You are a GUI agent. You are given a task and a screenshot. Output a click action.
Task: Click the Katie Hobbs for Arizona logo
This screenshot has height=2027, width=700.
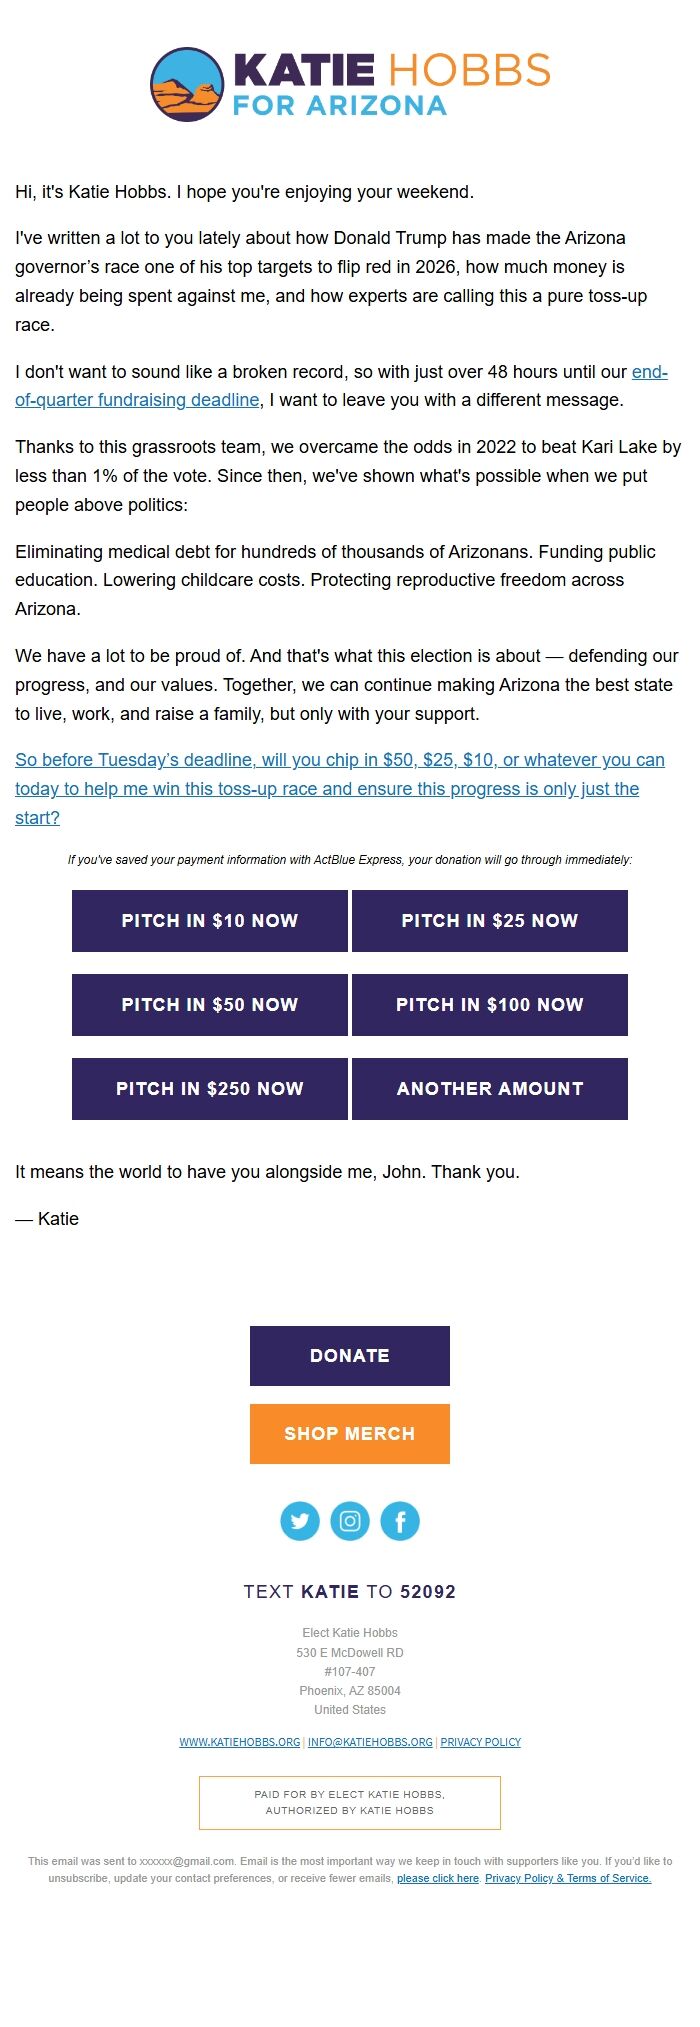350,84
